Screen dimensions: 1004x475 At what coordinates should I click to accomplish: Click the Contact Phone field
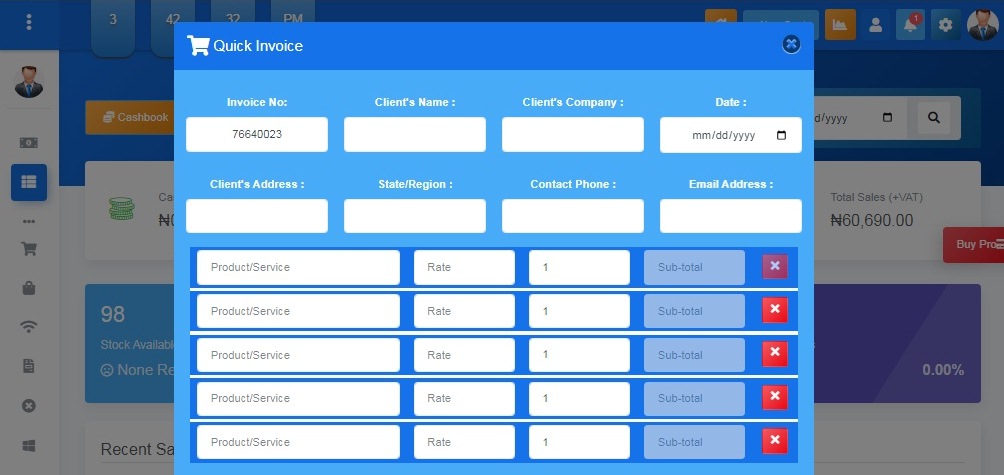click(573, 216)
